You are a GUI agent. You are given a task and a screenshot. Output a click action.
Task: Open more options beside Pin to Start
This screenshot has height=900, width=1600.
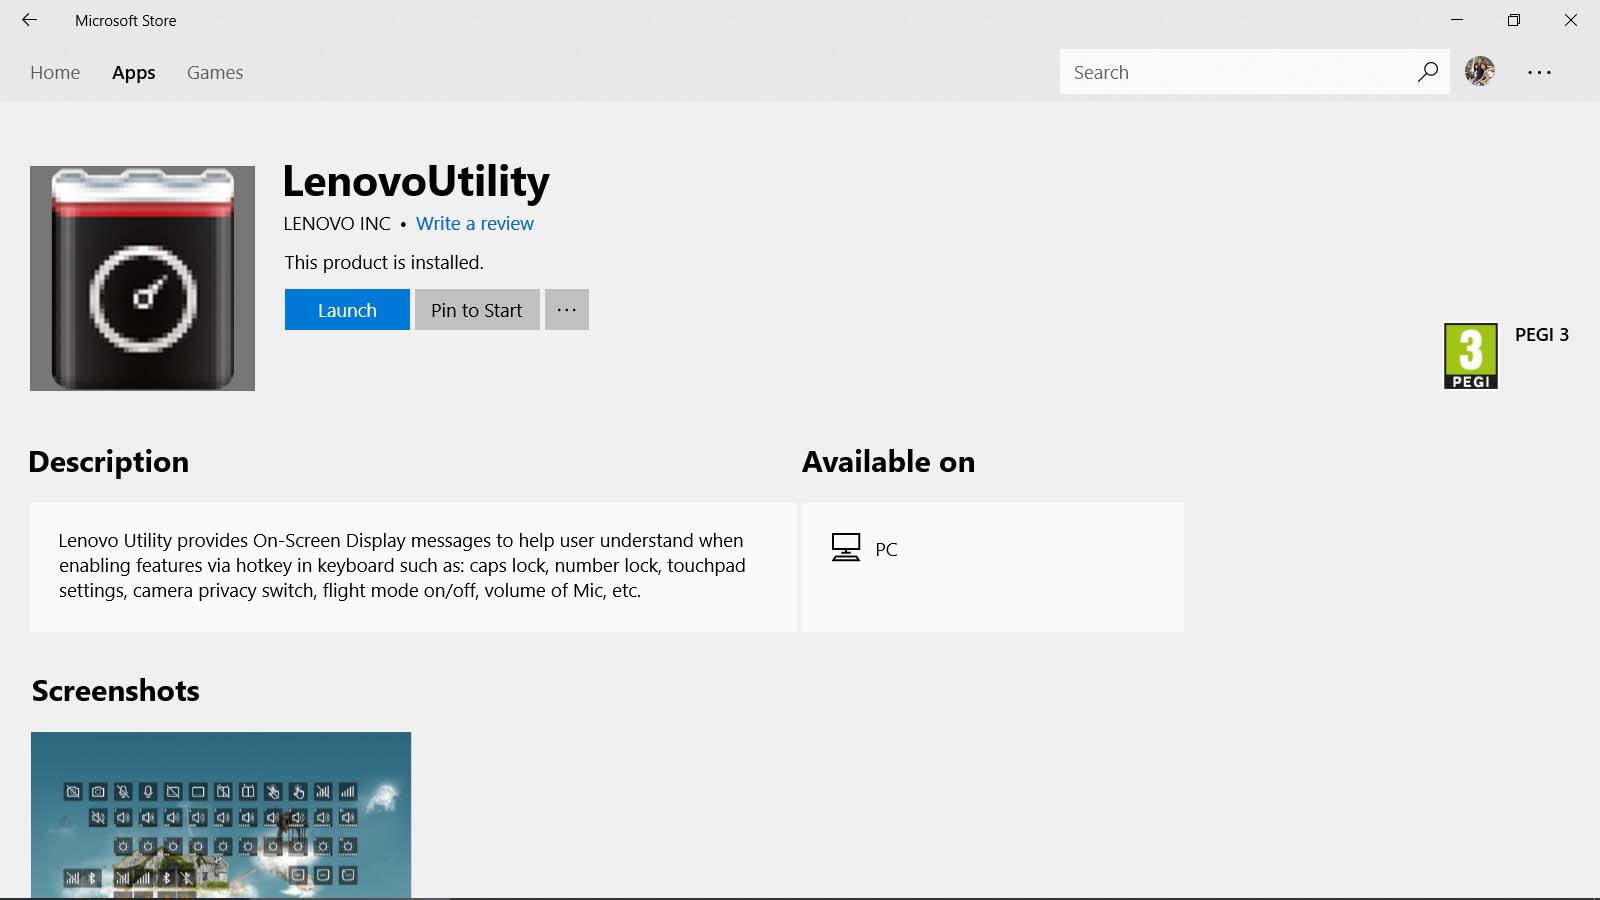pyautogui.click(x=567, y=310)
